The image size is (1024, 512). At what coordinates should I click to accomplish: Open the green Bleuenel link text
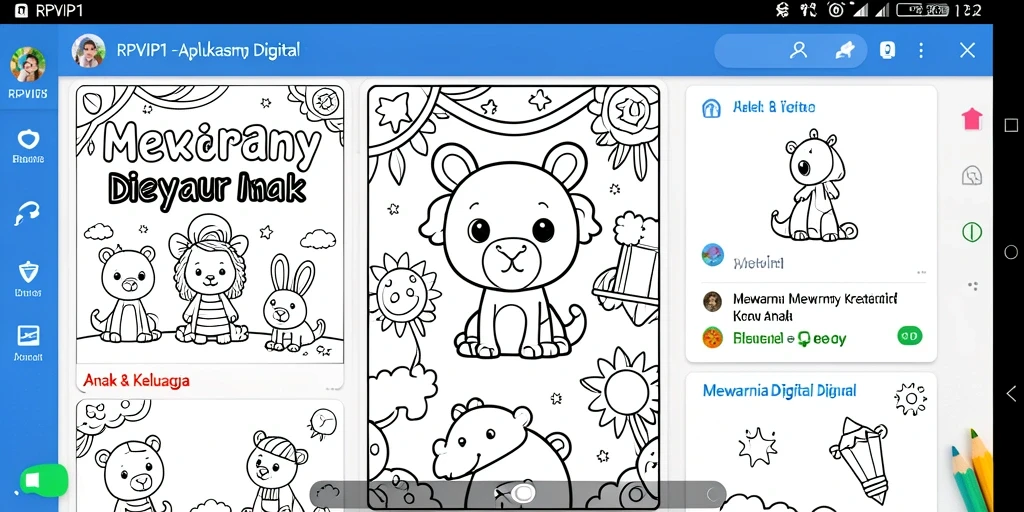tap(789, 338)
